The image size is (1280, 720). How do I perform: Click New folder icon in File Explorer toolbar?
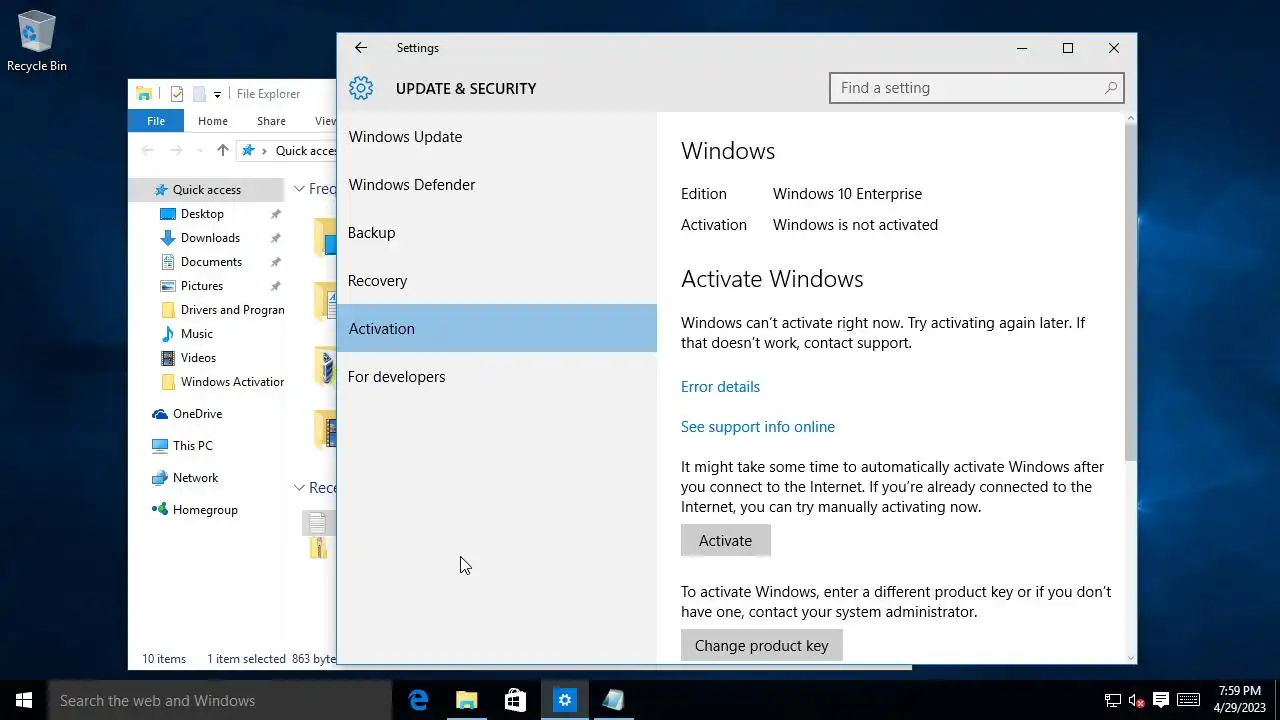click(x=199, y=94)
